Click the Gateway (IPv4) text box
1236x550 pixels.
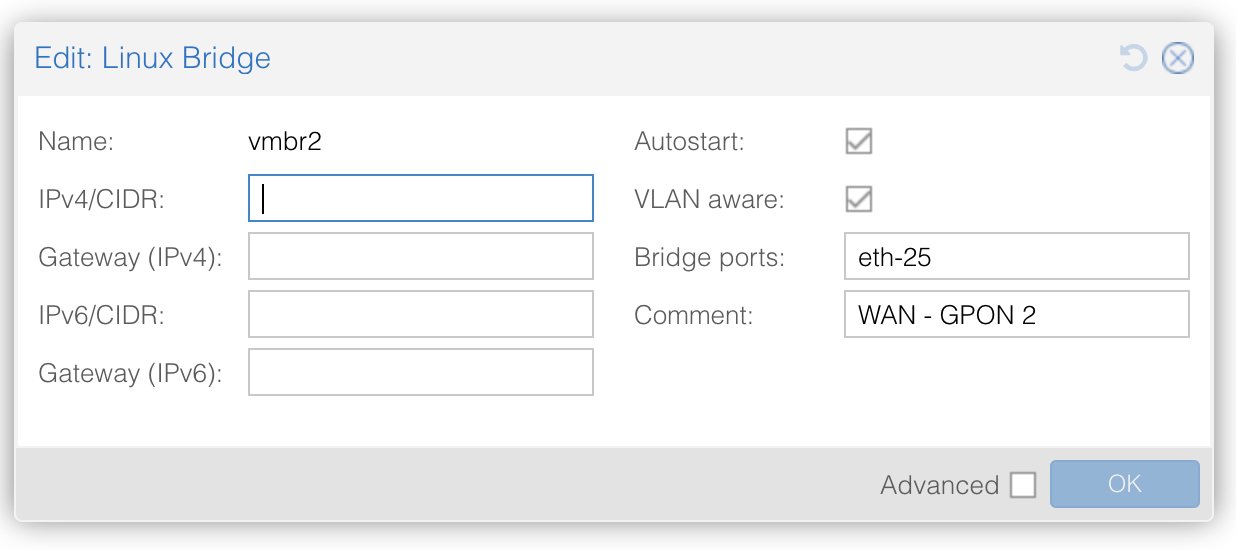(421, 257)
